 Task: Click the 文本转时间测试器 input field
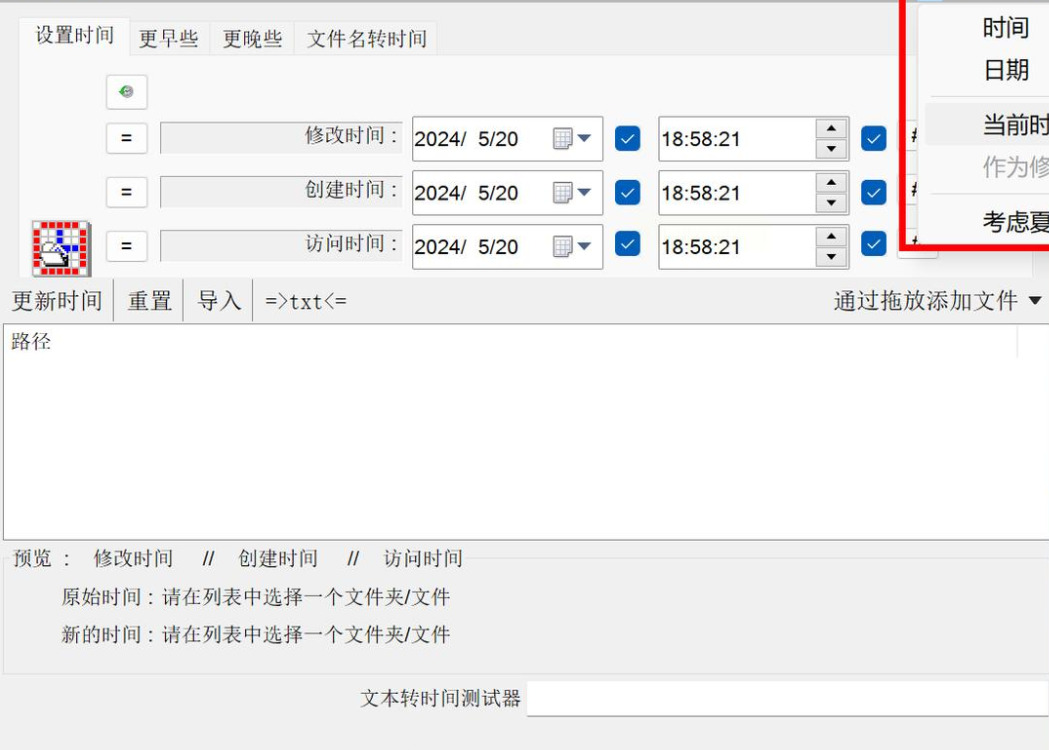pyautogui.click(x=787, y=698)
